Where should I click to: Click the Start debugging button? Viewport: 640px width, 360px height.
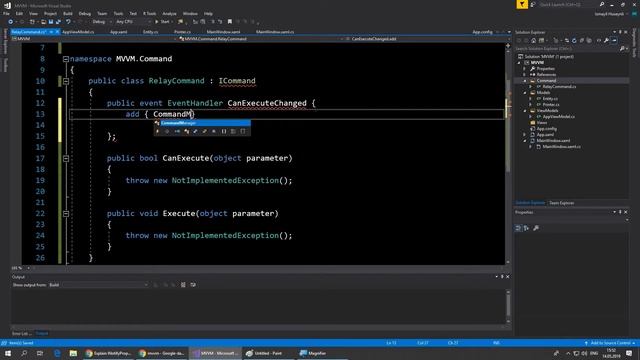pos(162,22)
